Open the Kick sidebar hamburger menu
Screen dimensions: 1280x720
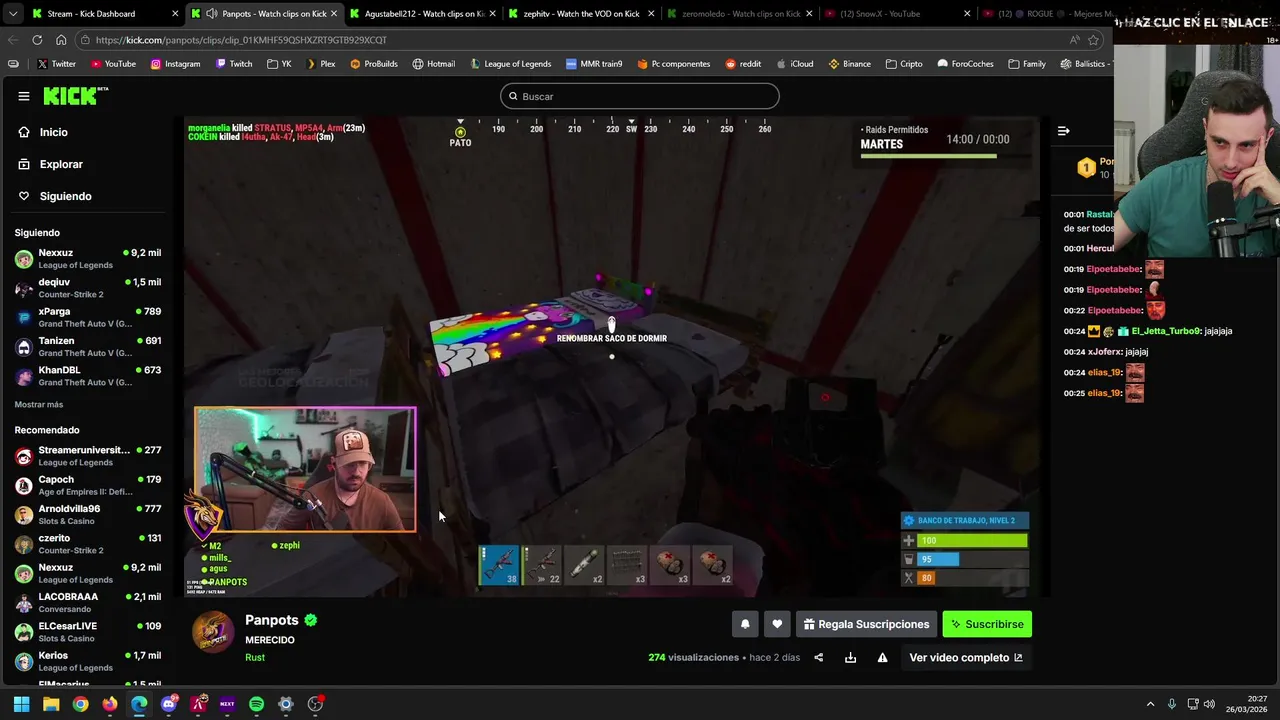pyautogui.click(x=23, y=96)
